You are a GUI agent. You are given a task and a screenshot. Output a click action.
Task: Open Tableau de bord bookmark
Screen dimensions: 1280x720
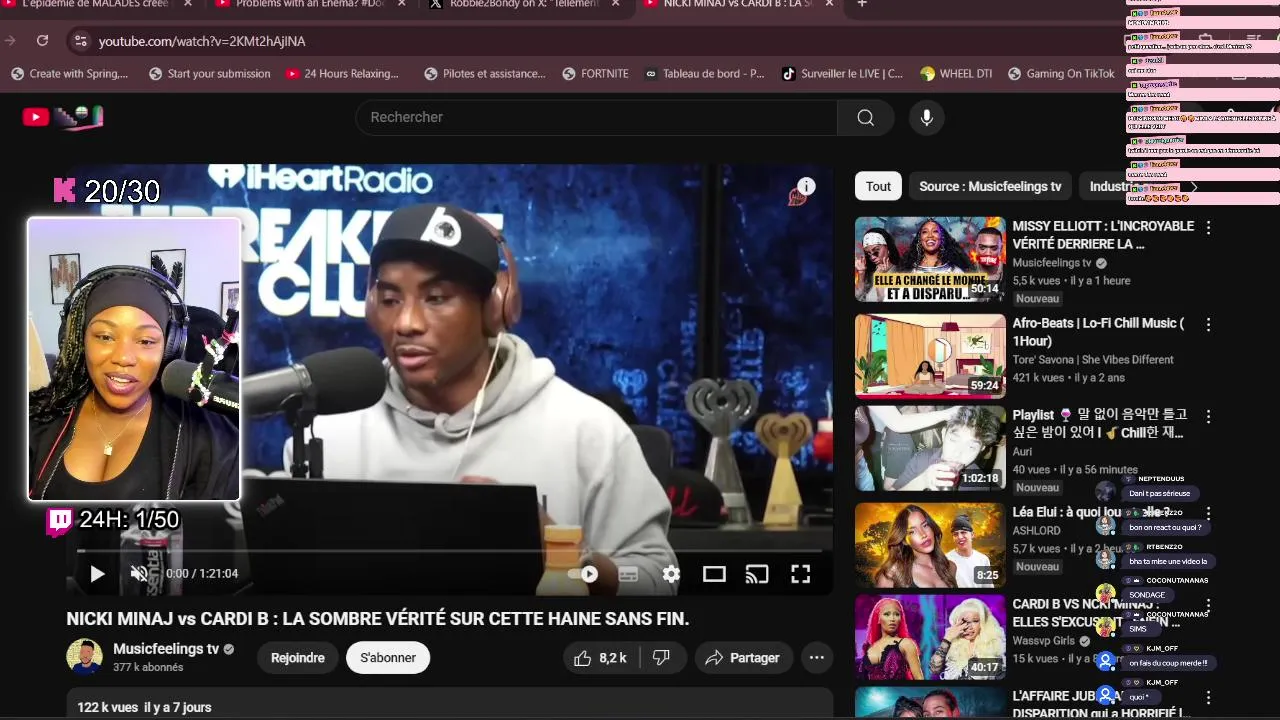coord(704,74)
